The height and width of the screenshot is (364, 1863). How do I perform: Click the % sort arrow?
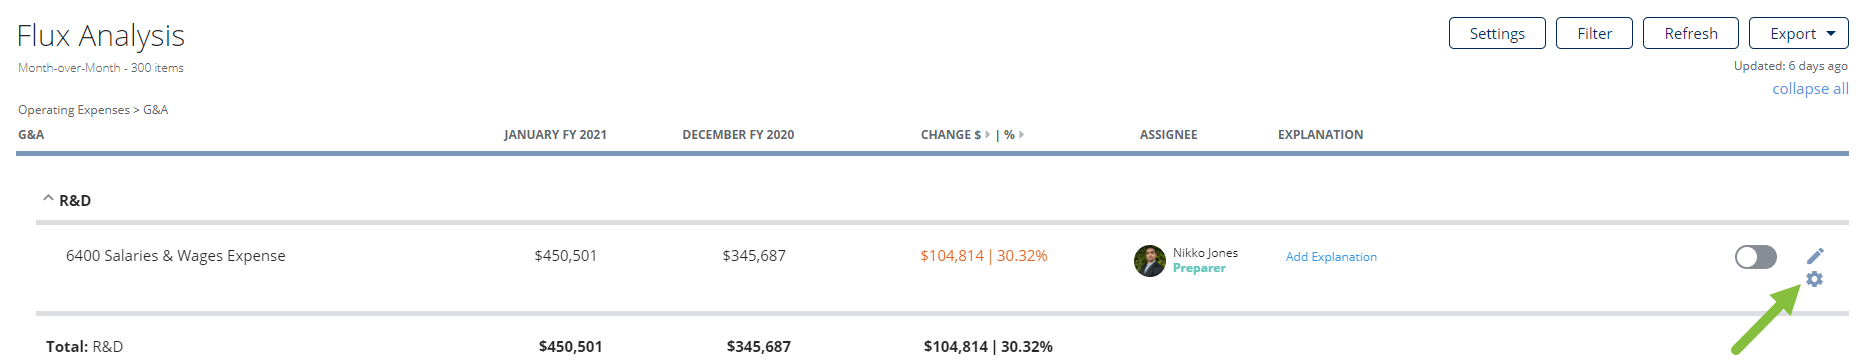click(x=1021, y=135)
